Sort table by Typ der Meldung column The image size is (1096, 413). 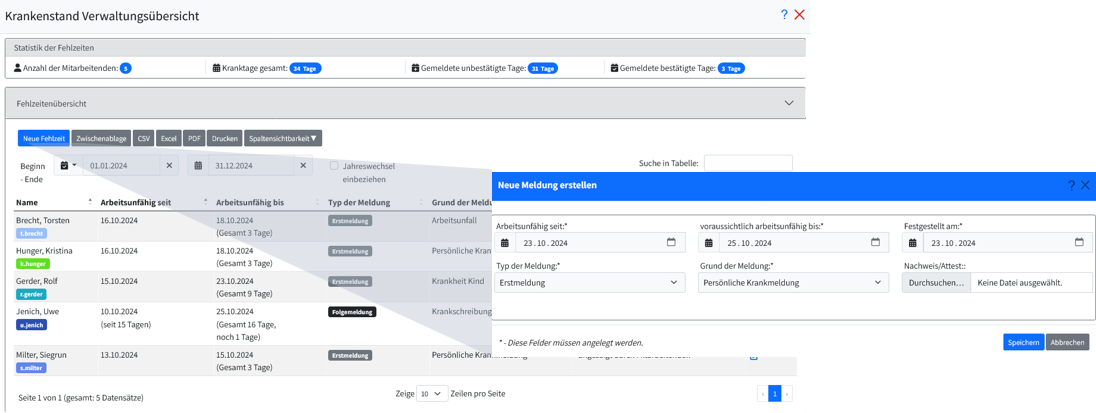coord(375,202)
